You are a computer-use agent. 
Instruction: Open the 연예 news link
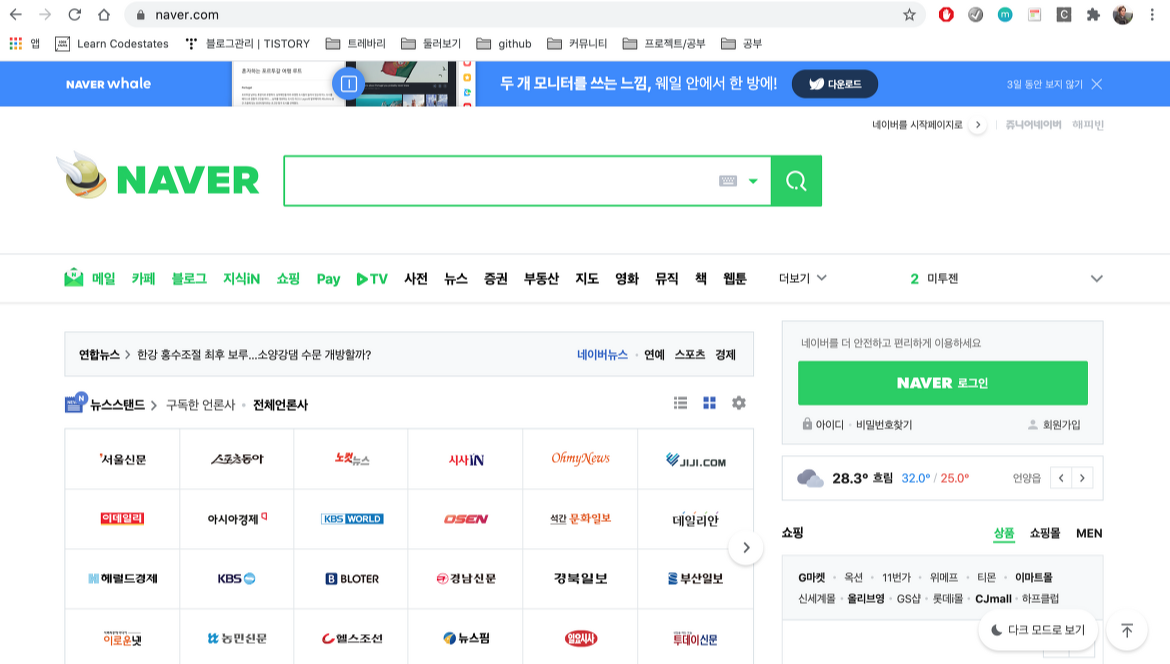point(654,354)
